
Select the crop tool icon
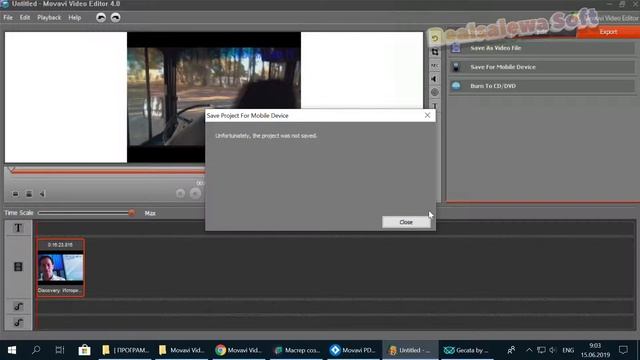(435, 52)
